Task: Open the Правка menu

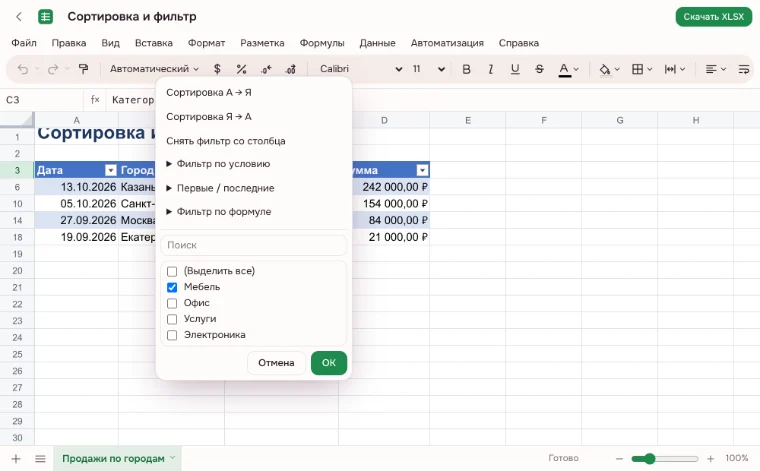Action: pos(69,43)
